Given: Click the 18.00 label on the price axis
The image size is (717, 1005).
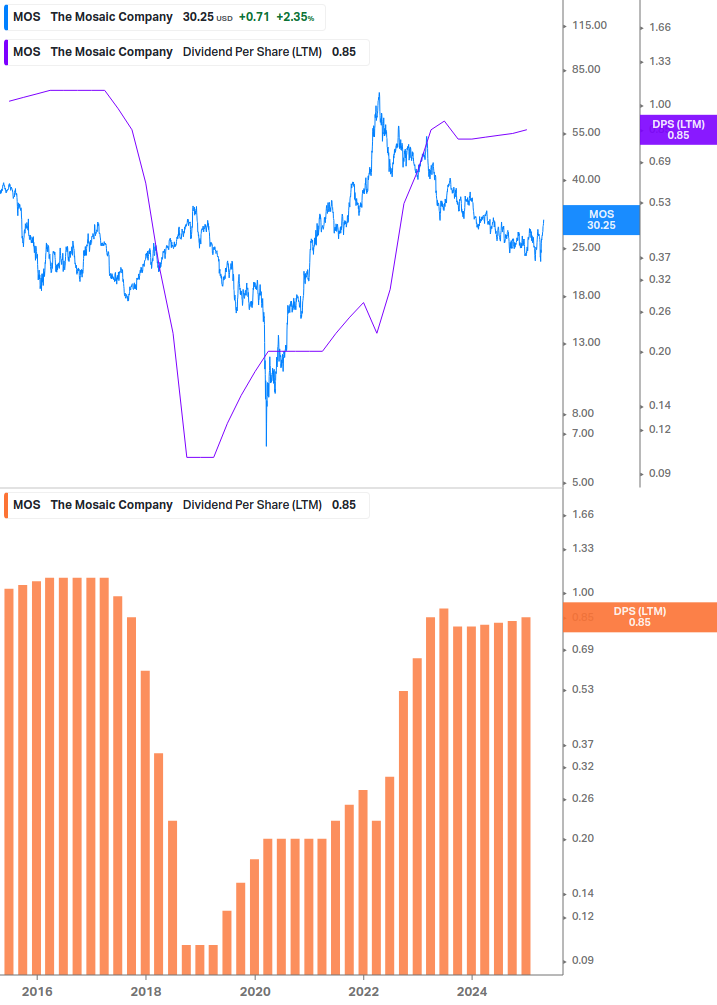Looking at the screenshot, I should (586, 295).
